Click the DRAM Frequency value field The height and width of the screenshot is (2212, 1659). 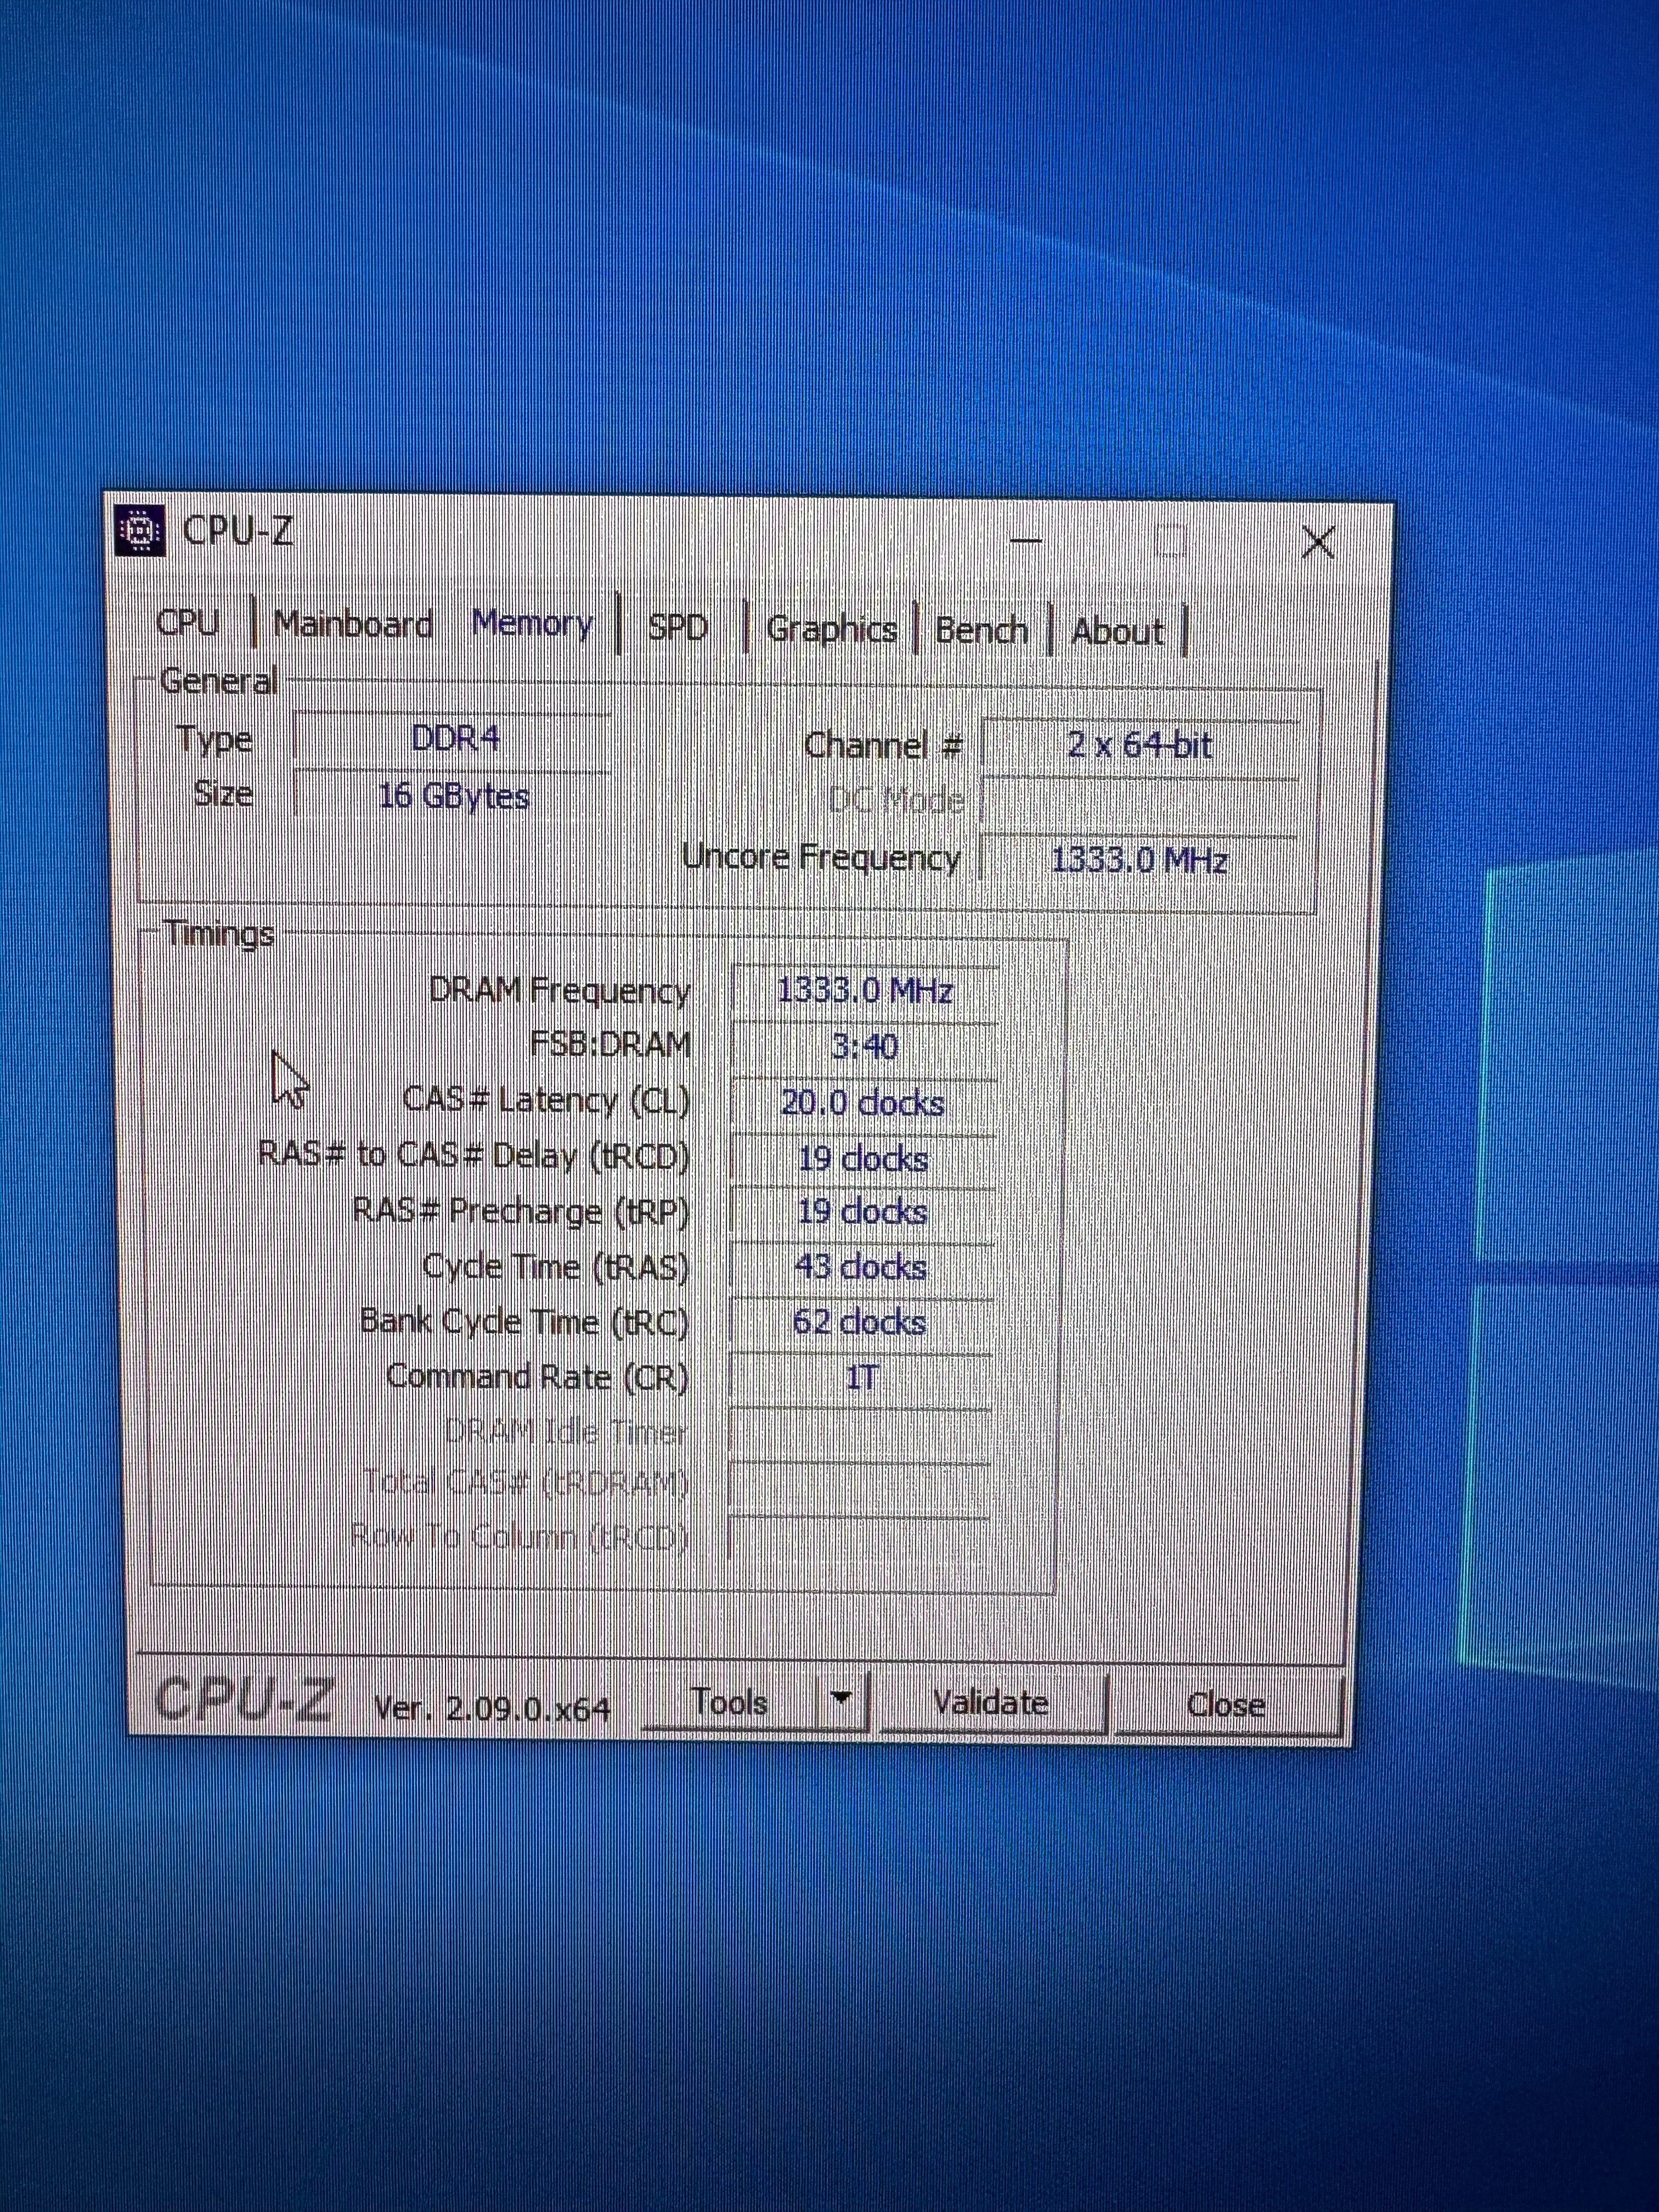pos(864,991)
